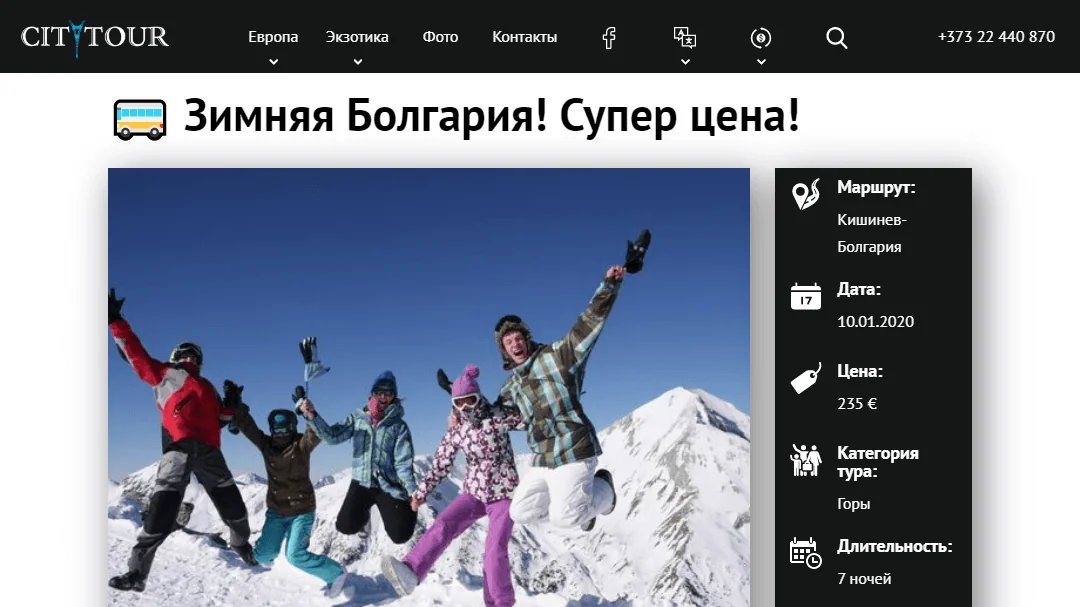Click the duration calendar-clock icon

[806, 553]
